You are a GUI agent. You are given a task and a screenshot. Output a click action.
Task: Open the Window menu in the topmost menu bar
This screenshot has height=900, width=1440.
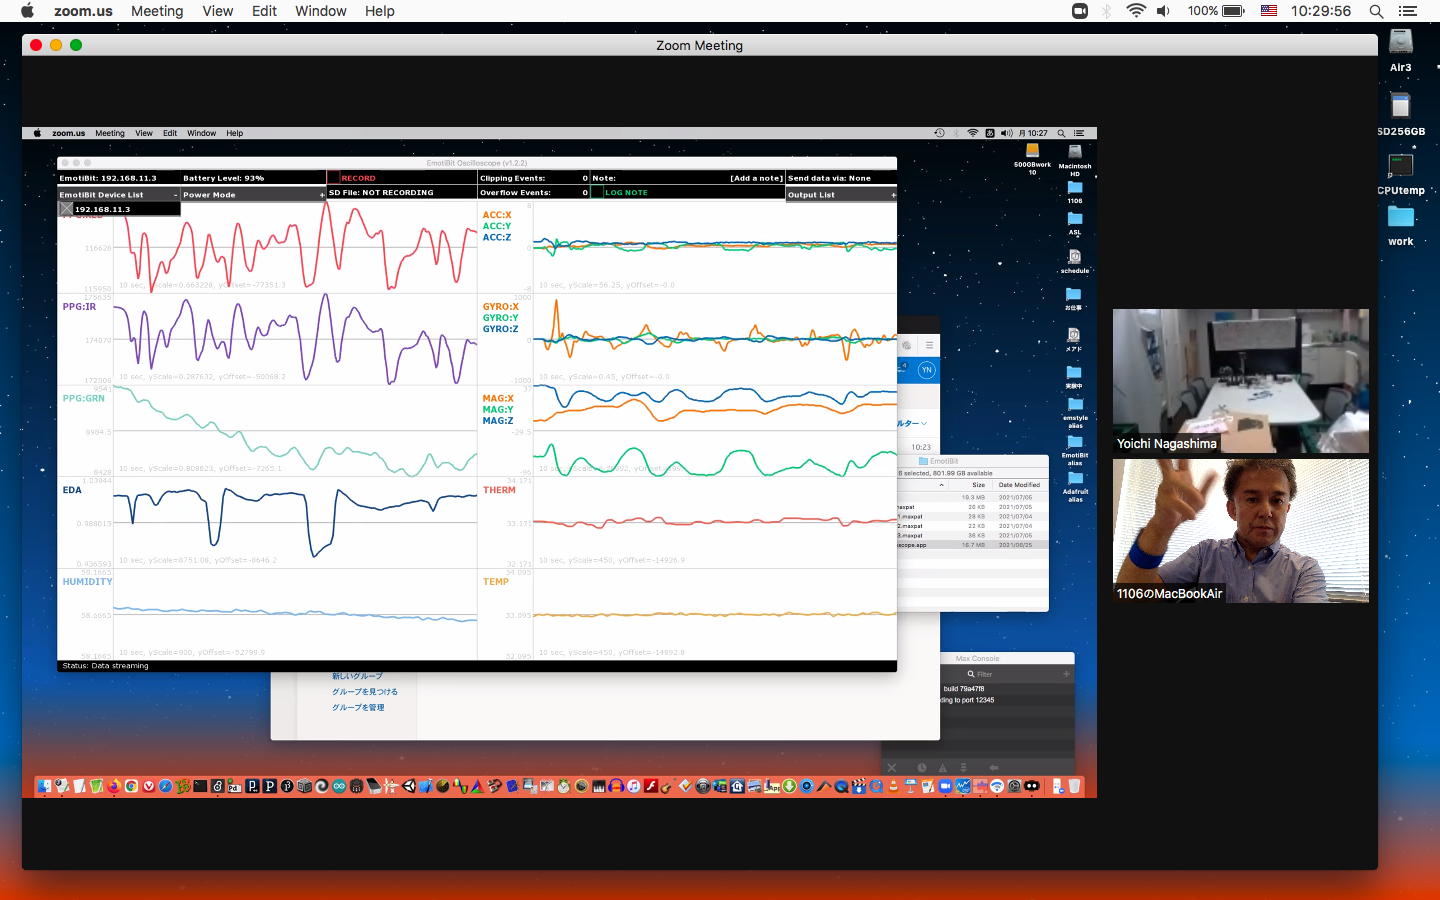click(x=320, y=11)
